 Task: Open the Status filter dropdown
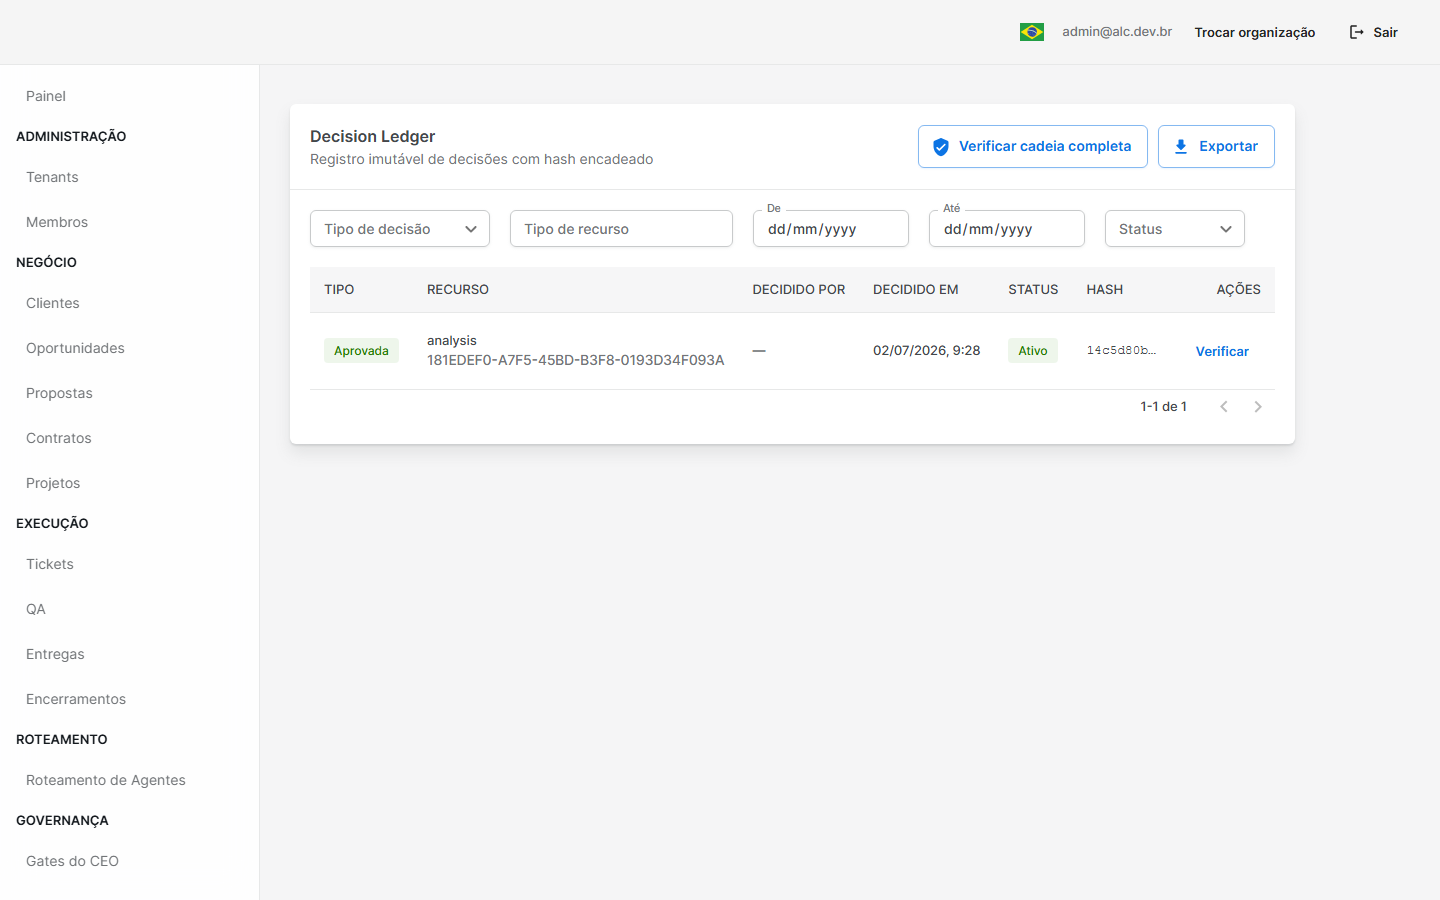1175,229
